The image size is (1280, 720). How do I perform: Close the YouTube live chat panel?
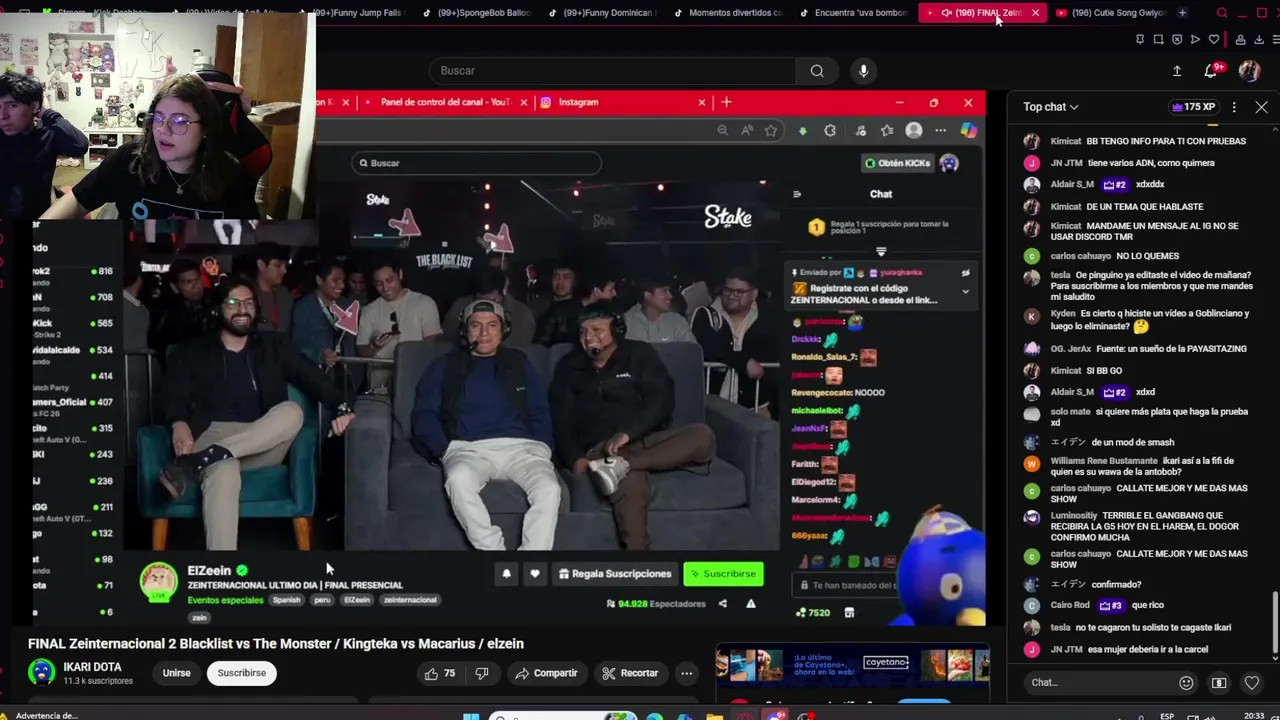1261,107
